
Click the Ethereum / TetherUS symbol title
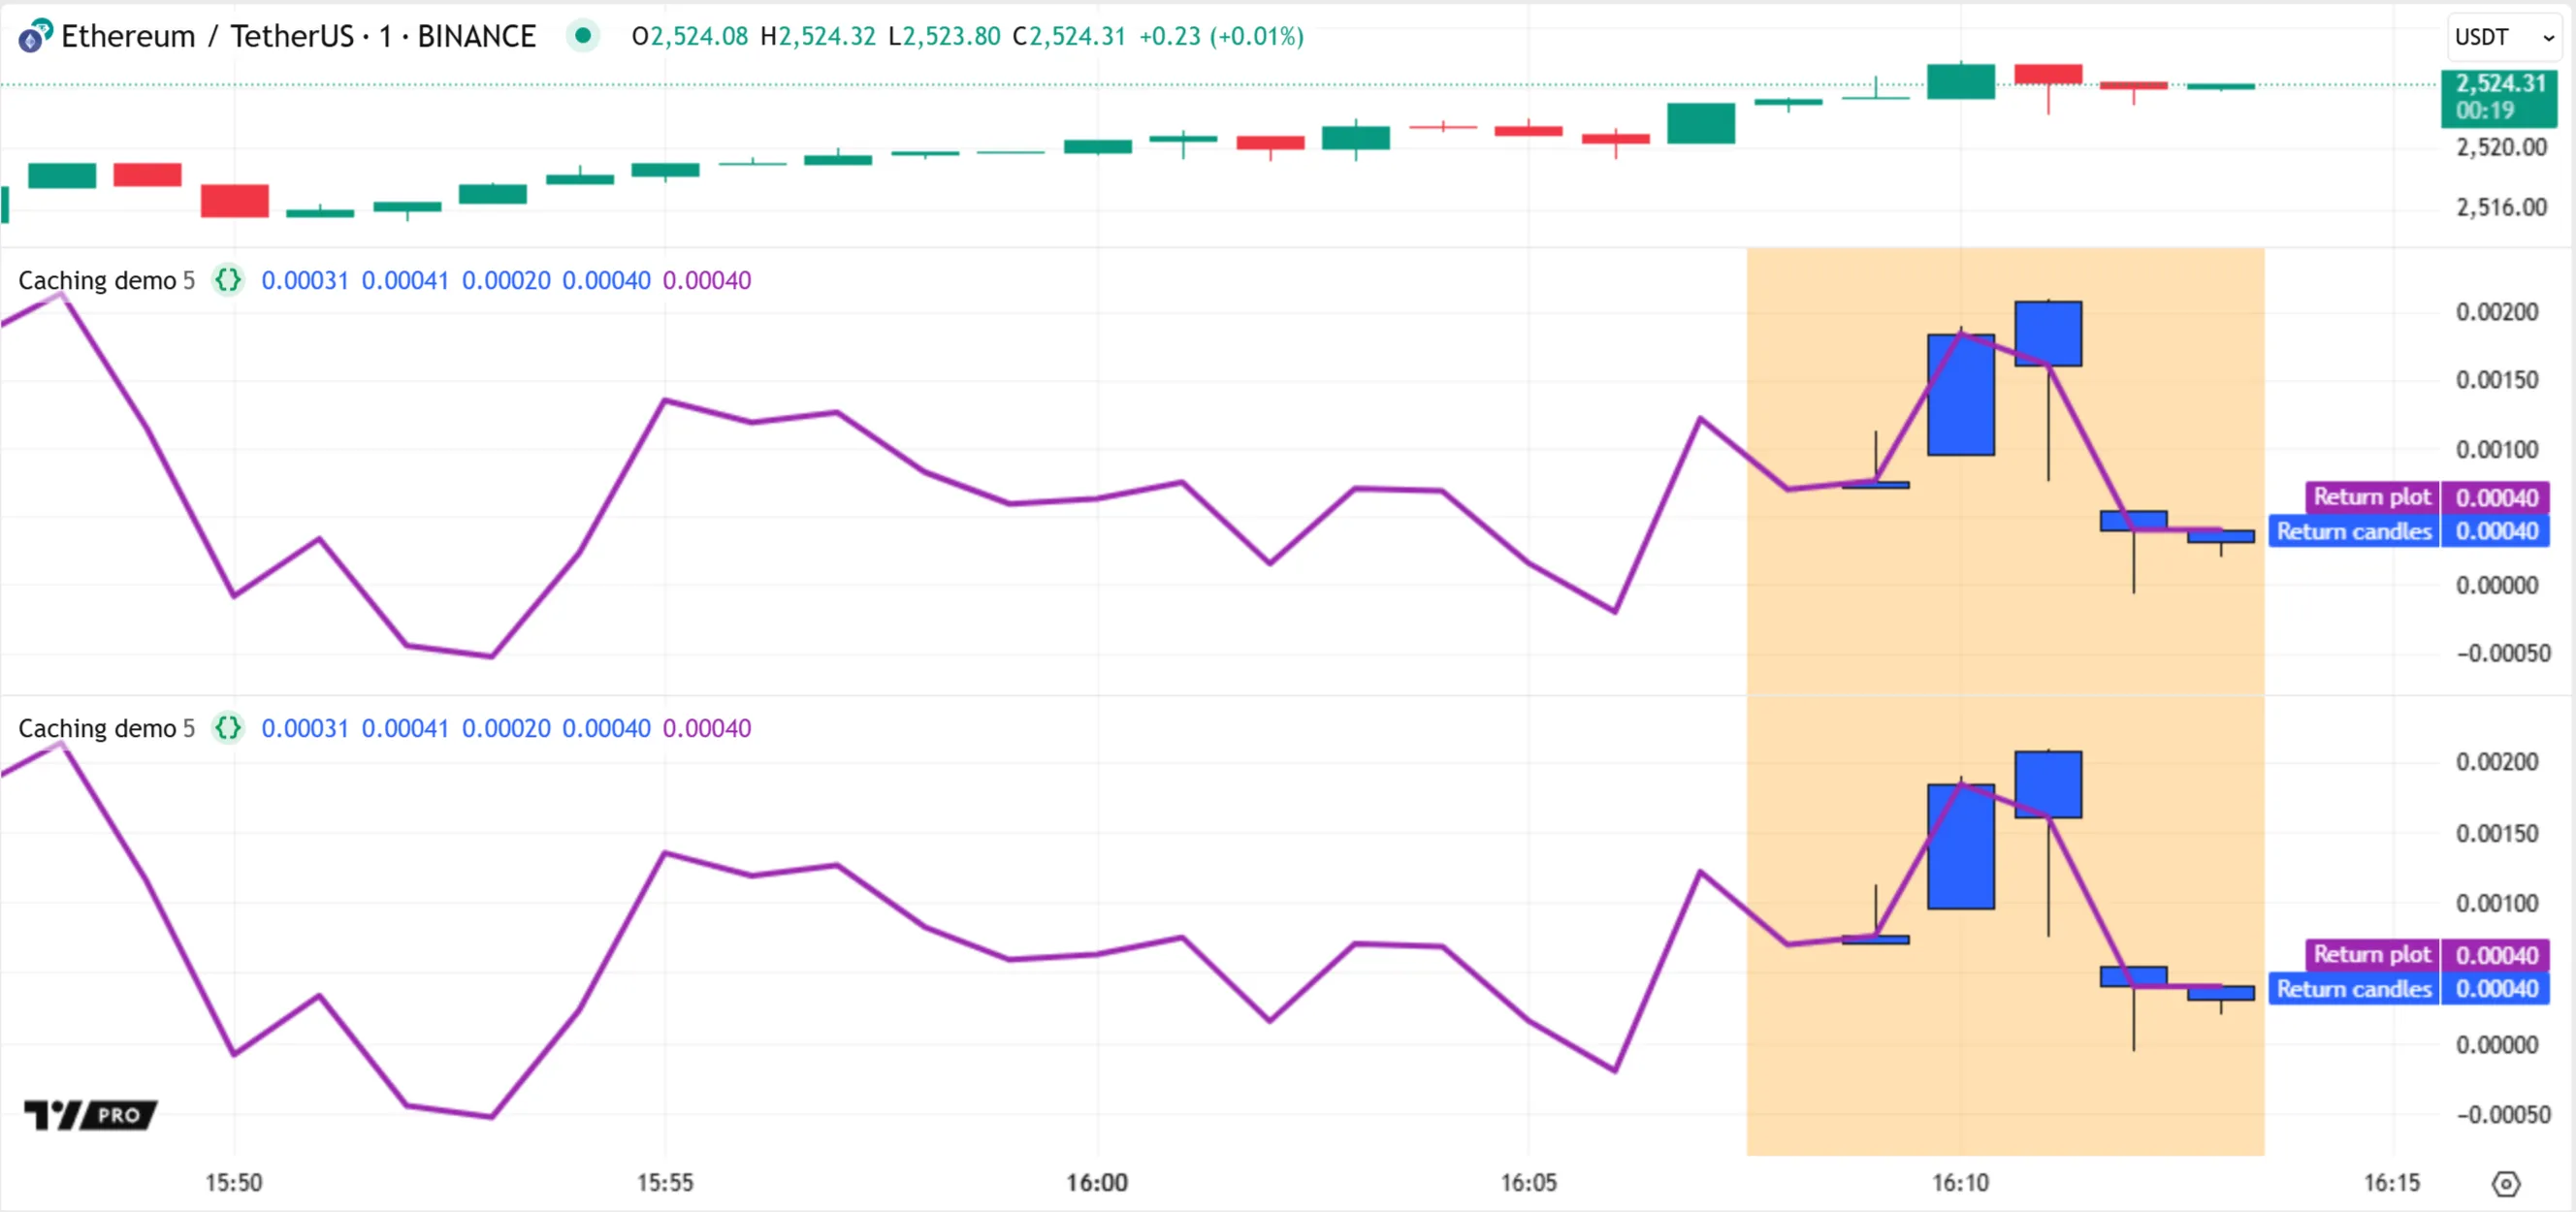298,36
